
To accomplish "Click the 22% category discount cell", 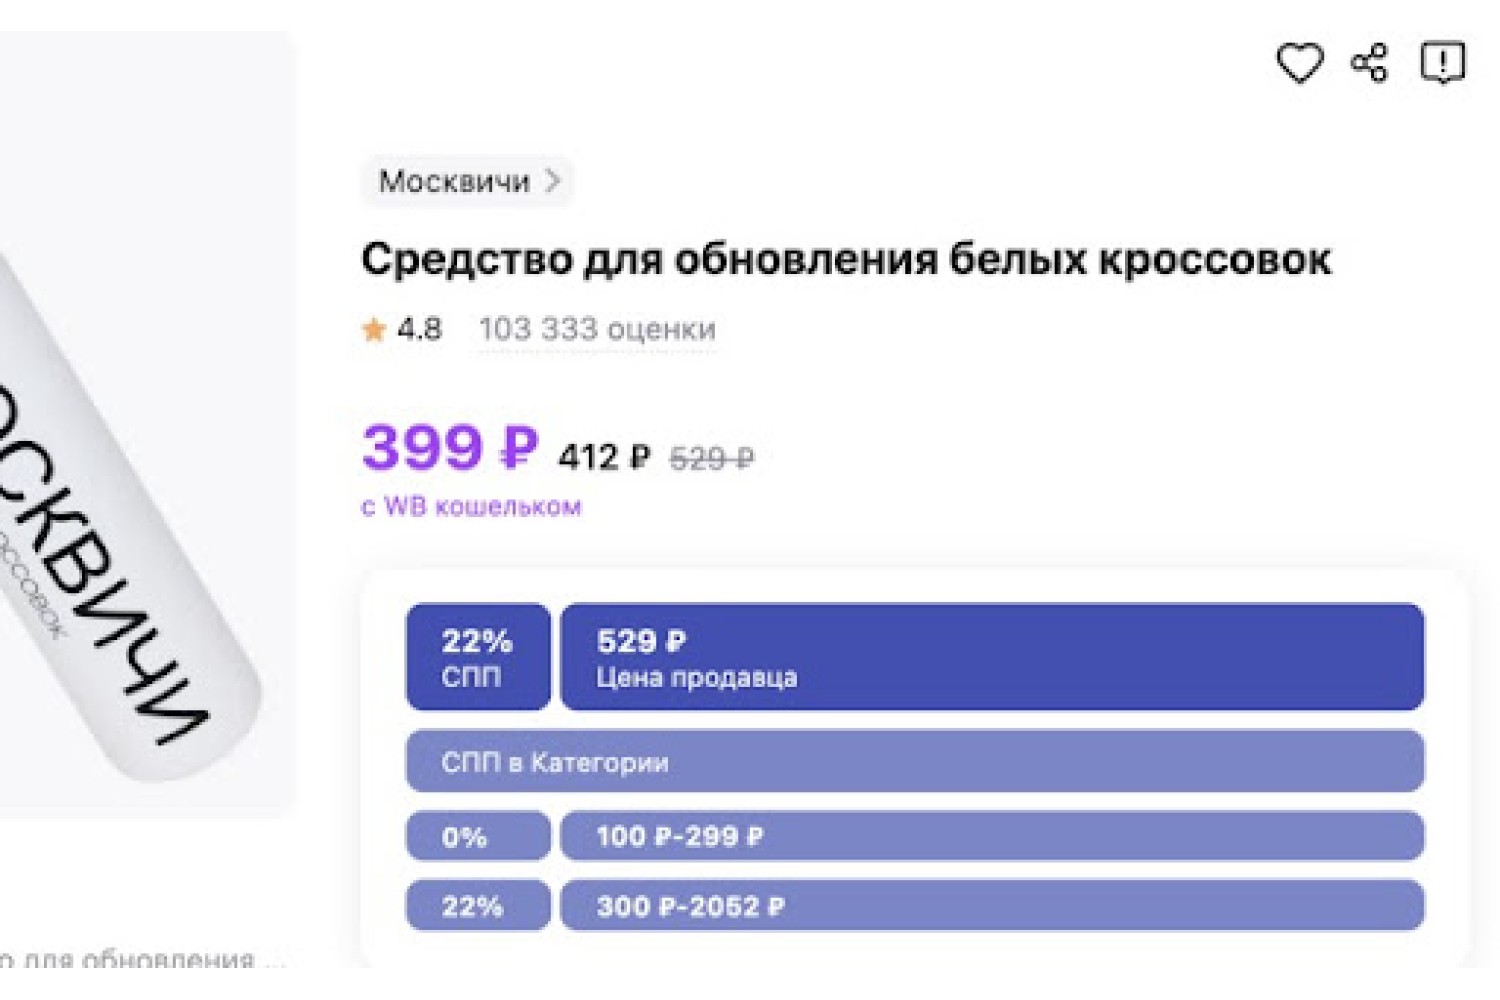I will [478, 906].
